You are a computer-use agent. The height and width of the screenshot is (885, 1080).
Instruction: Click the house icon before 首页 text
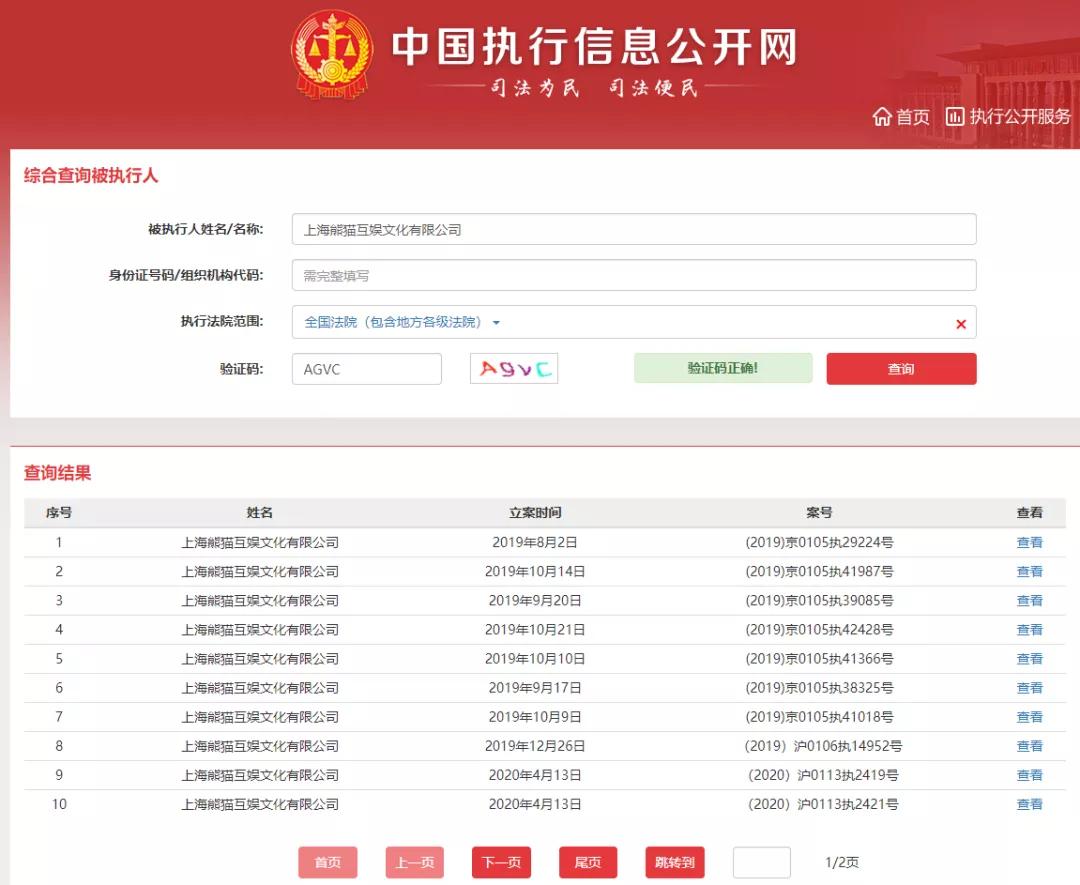884,116
